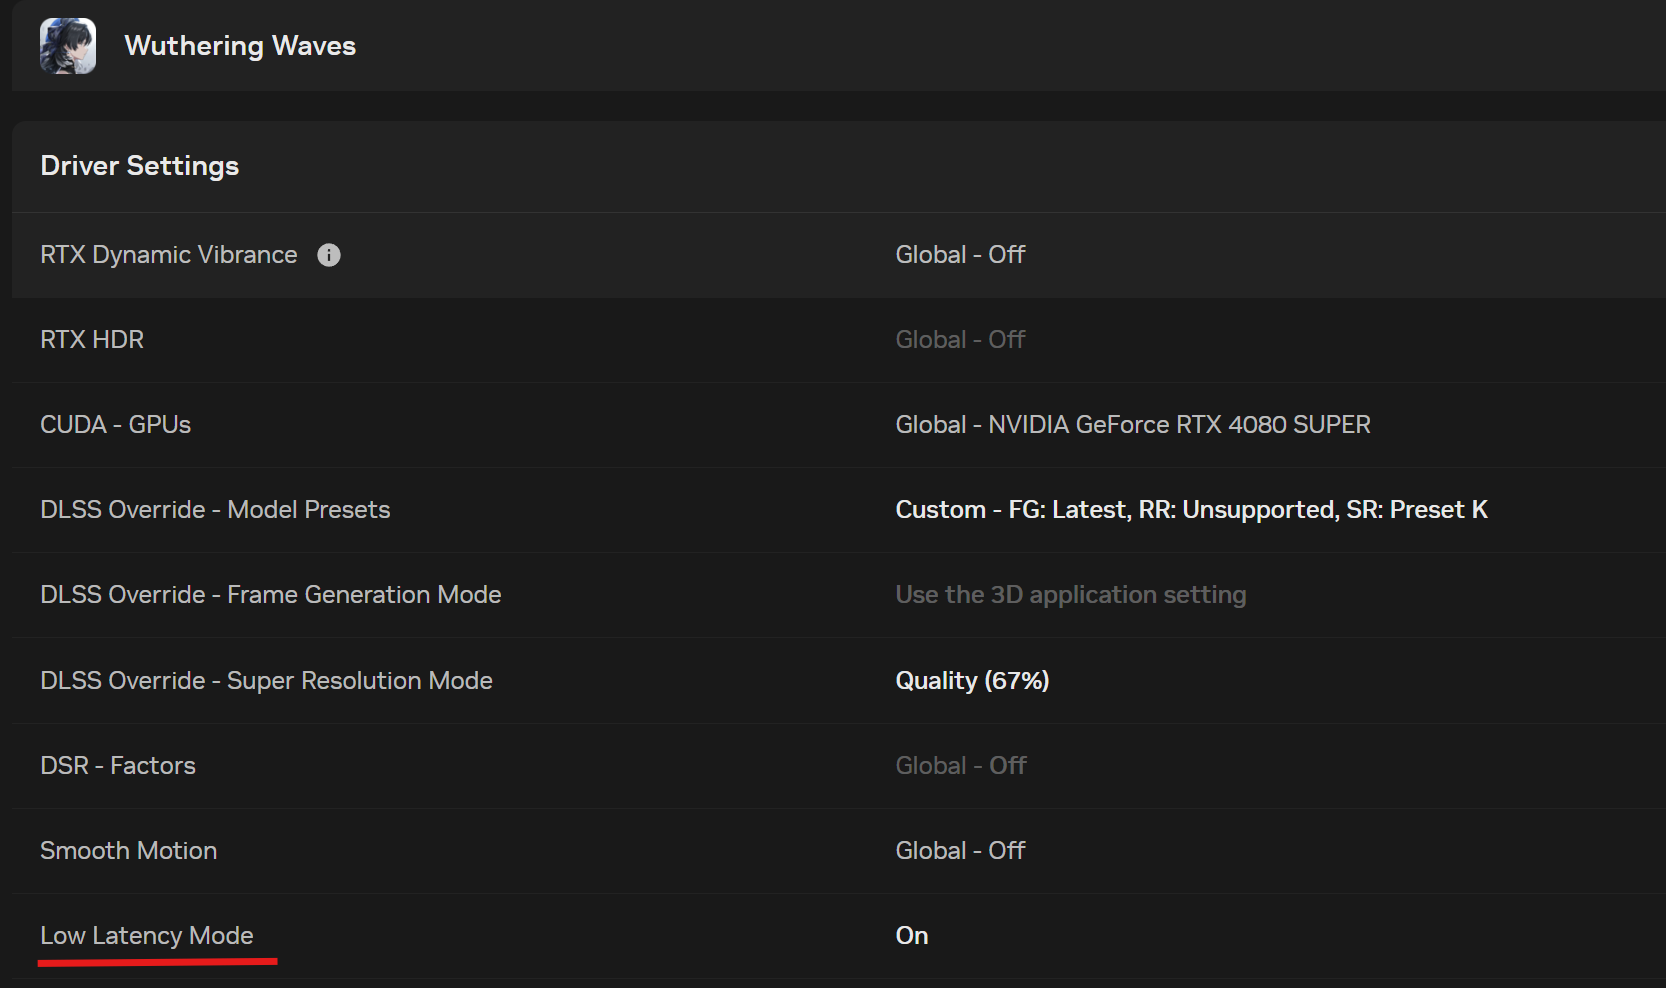Open the CUDA - GPUs setting

(115, 425)
